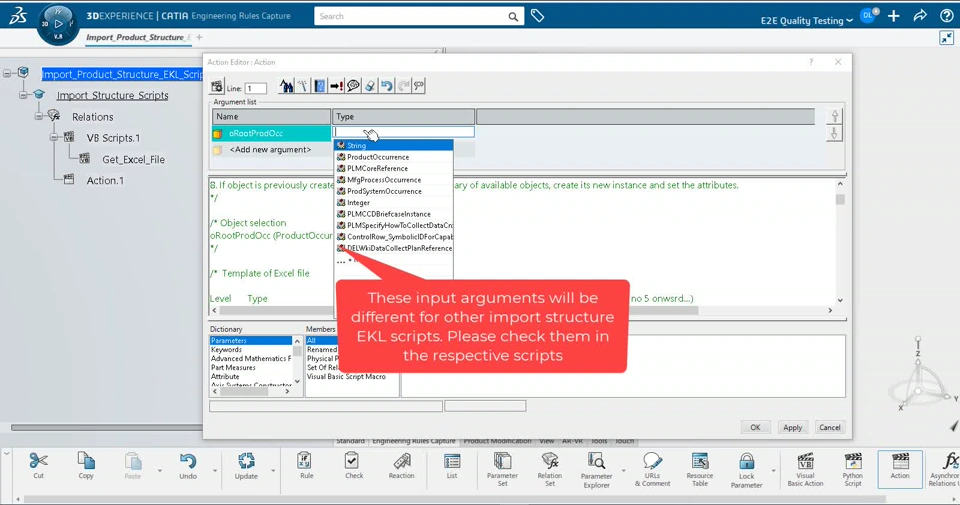Click the top Search box
Viewport: 960px width, 505px height.
click(419, 17)
